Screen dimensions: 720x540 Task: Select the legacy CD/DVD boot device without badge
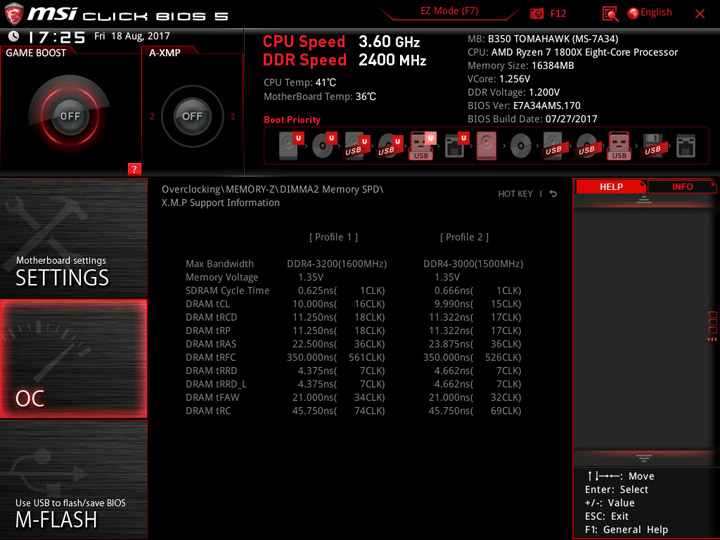coord(520,146)
